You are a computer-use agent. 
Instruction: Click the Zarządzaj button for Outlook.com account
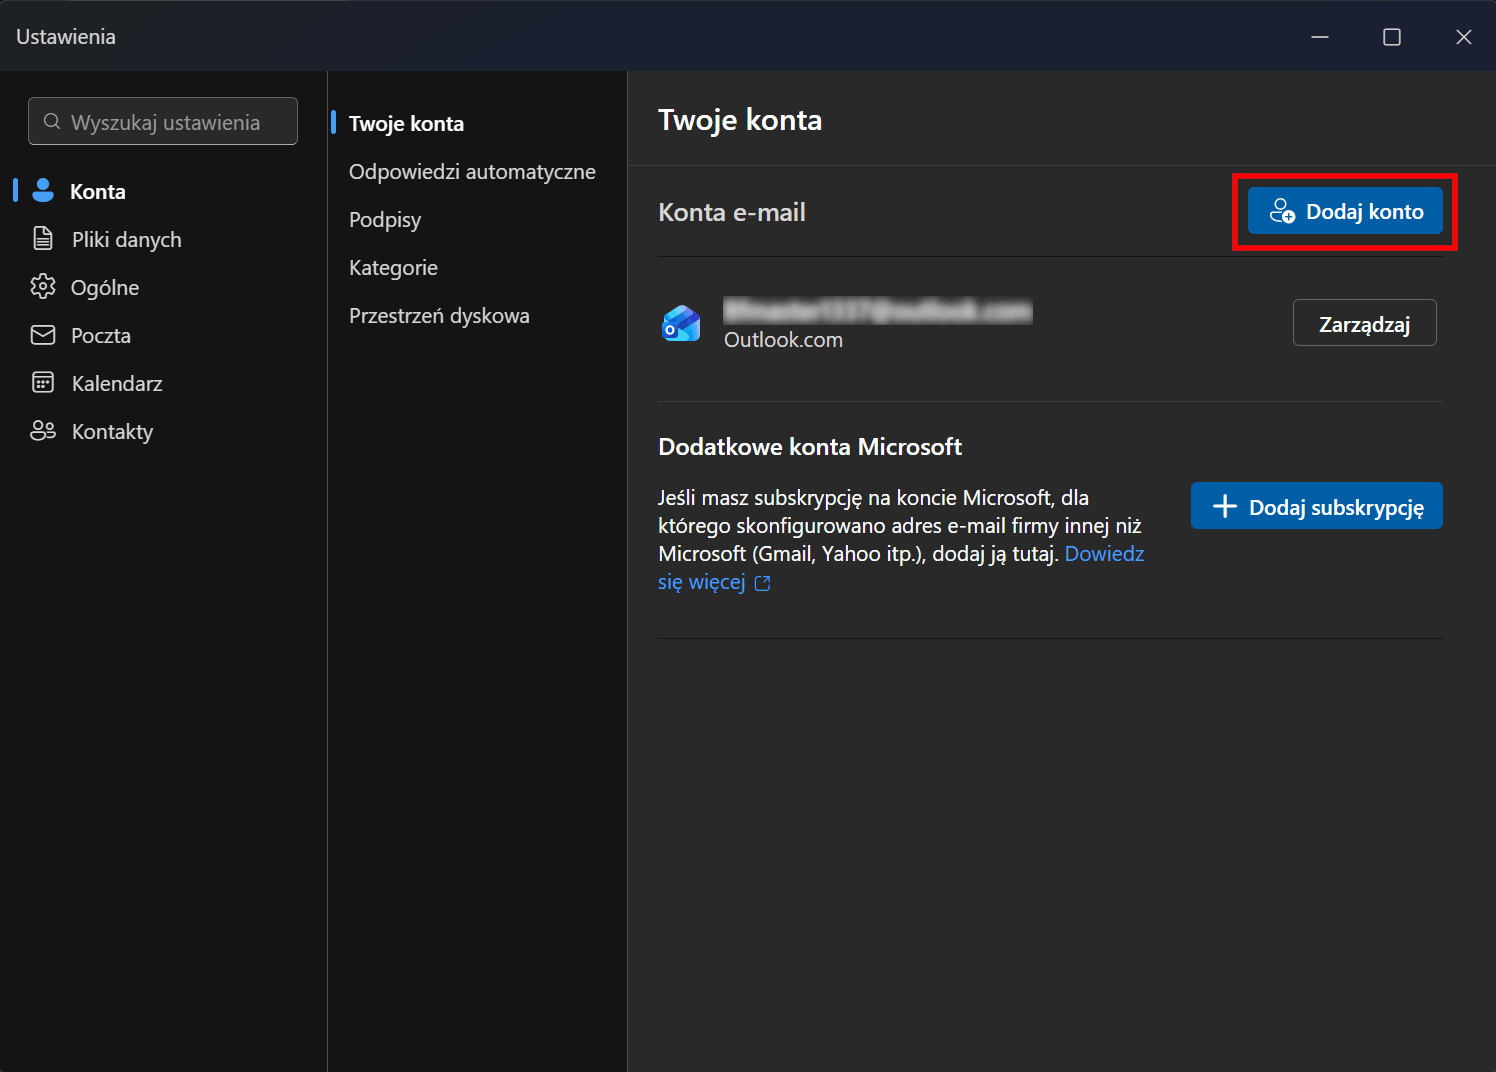tap(1364, 323)
